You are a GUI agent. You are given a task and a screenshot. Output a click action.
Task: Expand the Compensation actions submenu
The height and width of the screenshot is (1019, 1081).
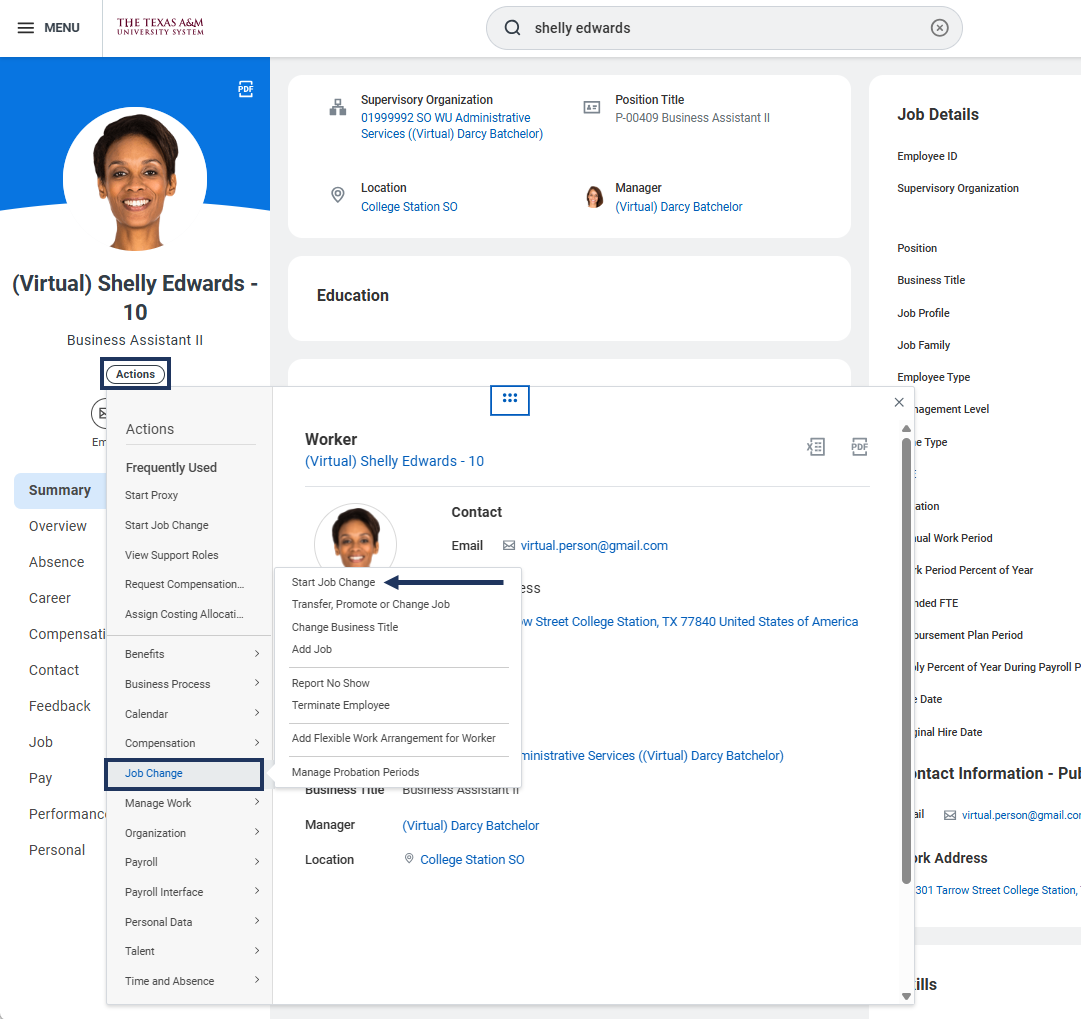(189, 743)
